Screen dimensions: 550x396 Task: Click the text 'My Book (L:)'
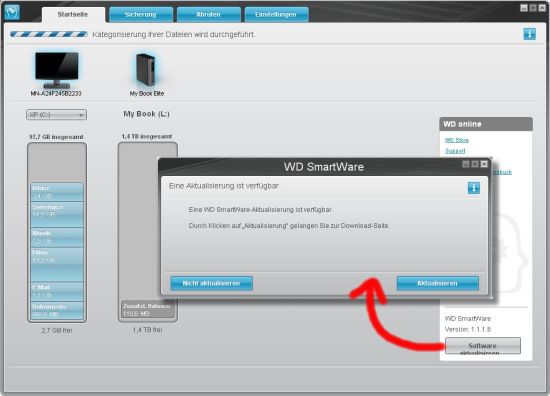click(x=146, y=114)
